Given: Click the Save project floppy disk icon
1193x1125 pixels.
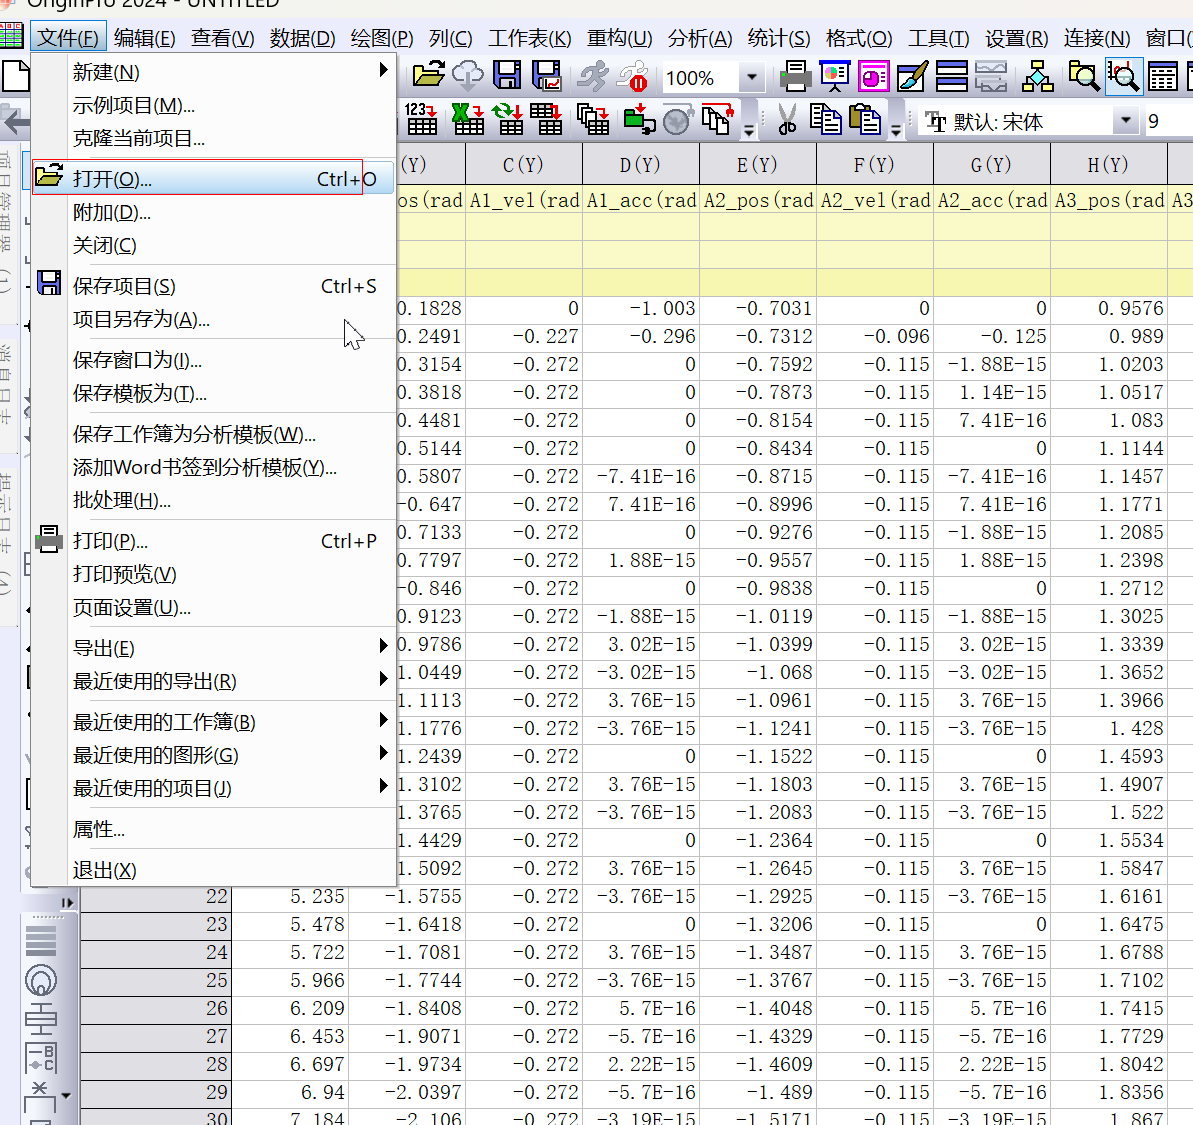Looking at the screenshot, I should tap(507, 75).
